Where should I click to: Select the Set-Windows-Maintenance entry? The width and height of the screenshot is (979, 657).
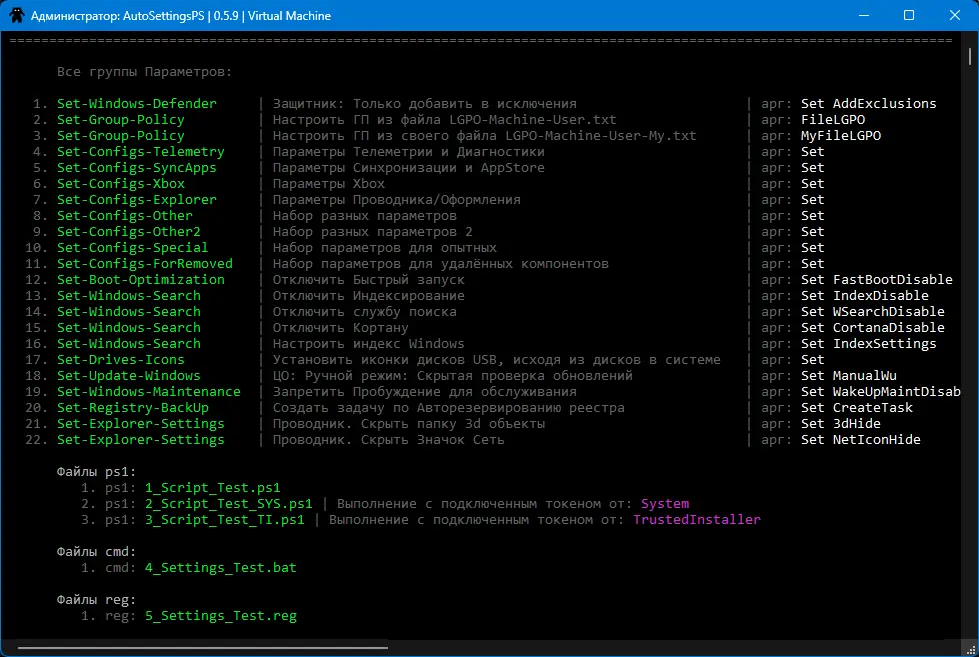pyautogui.click(x=149, y=392)
